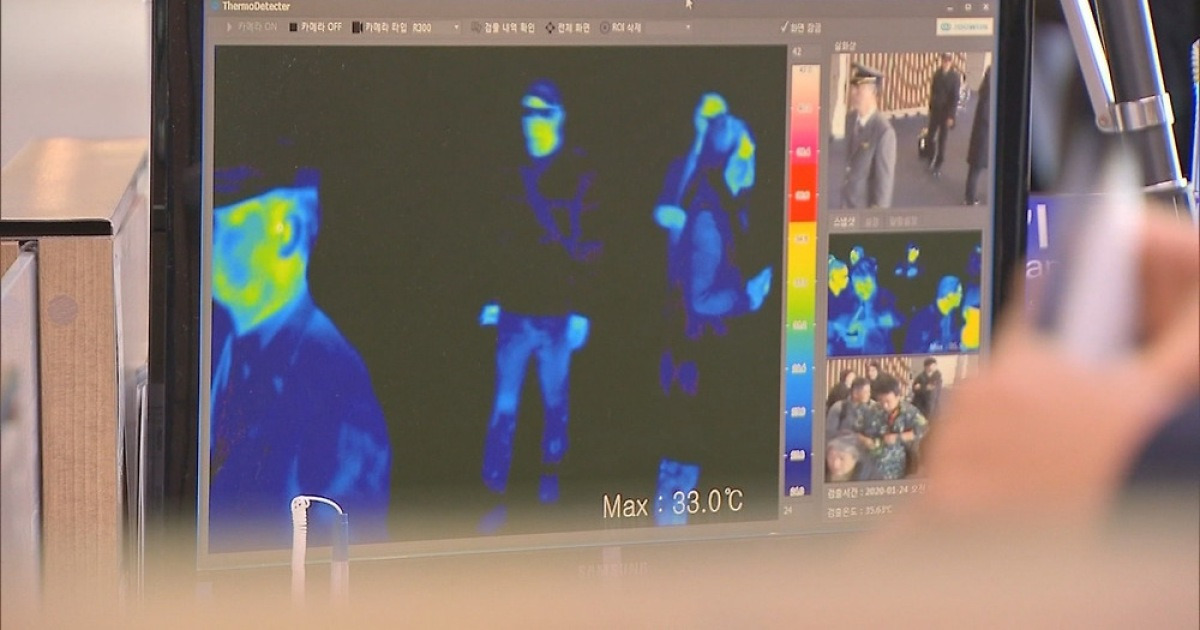Click the ThermoDetecter title bar icon
The width and height of the screenshot is (1200, 630).
tap(214, 6)
